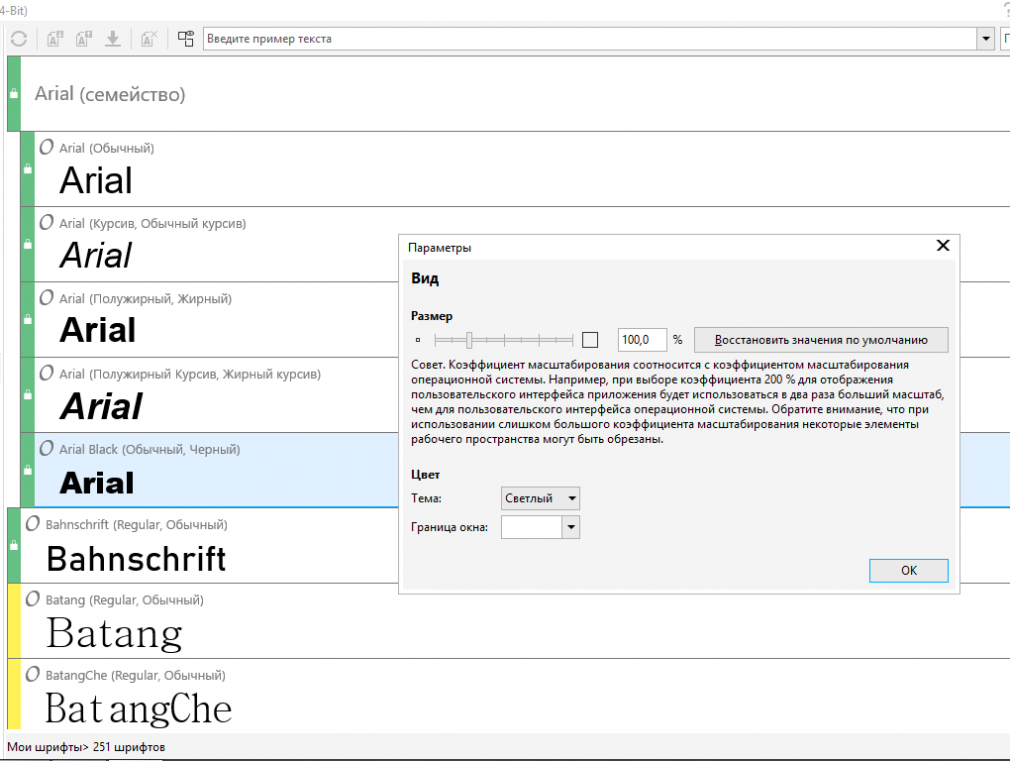The image size is (1010, 761).
Task: Select the Arial (семейство) family heading
Action: [110, 94]
